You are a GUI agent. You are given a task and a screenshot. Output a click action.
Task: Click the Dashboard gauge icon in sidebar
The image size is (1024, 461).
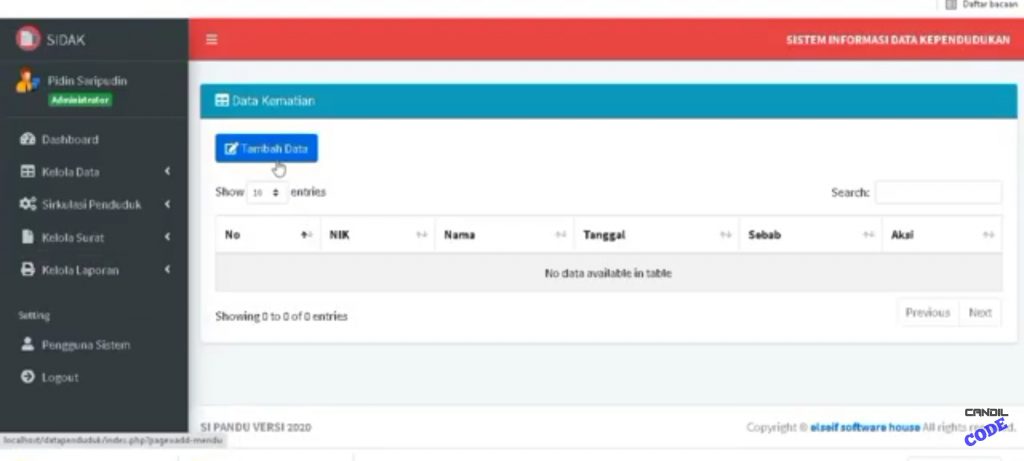(x=28, y=140)
